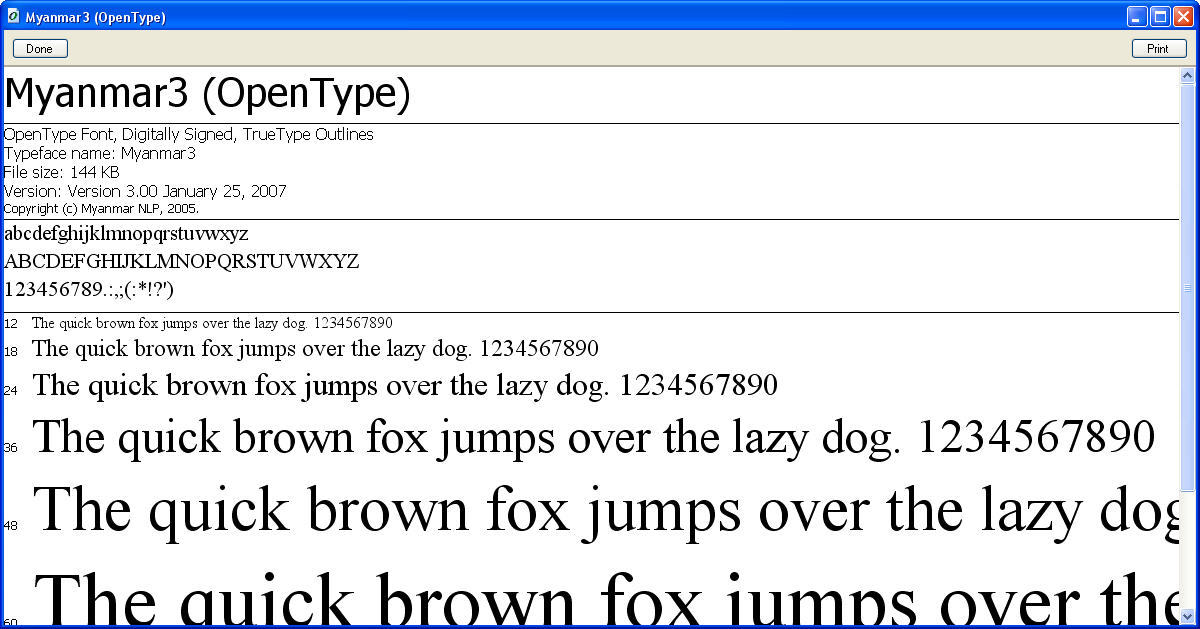Click the 123456789 punctuation sample line
Viewport: 1200px width, 629px height.
[x=90, y=290]
